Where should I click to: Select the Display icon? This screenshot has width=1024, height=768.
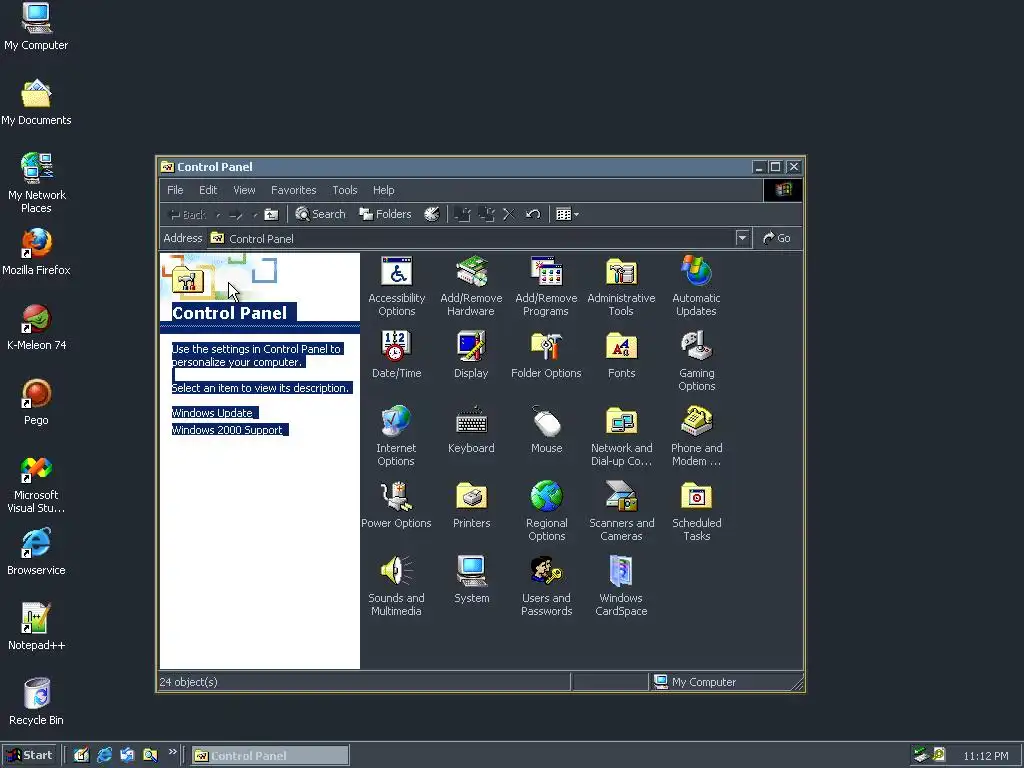pyautogui.click(x=471, y=355)
